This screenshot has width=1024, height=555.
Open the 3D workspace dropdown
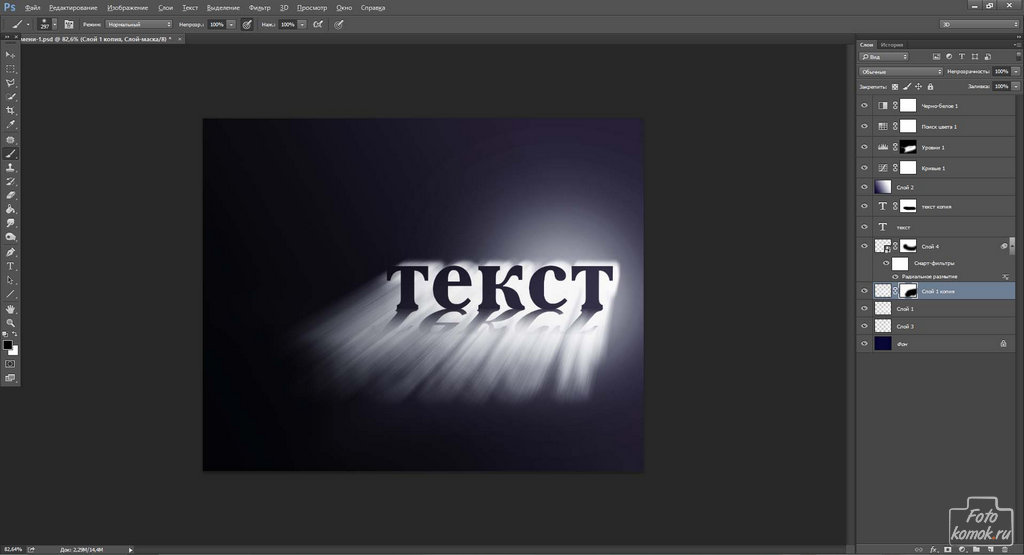coord(979,24)
